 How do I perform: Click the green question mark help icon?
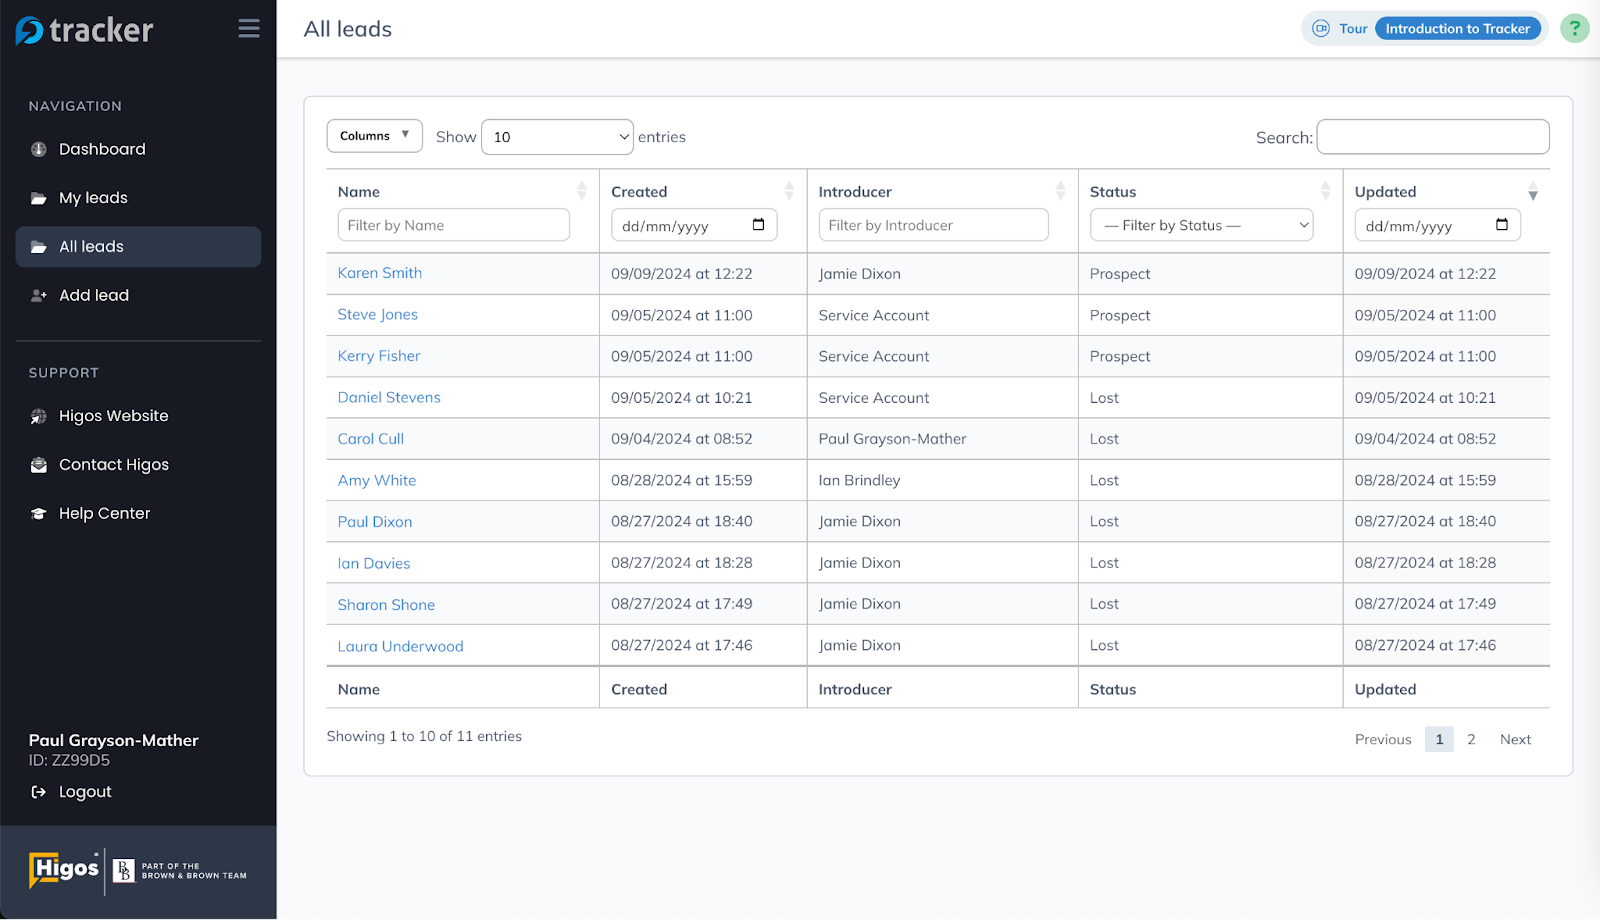(x=1574, y=28)
